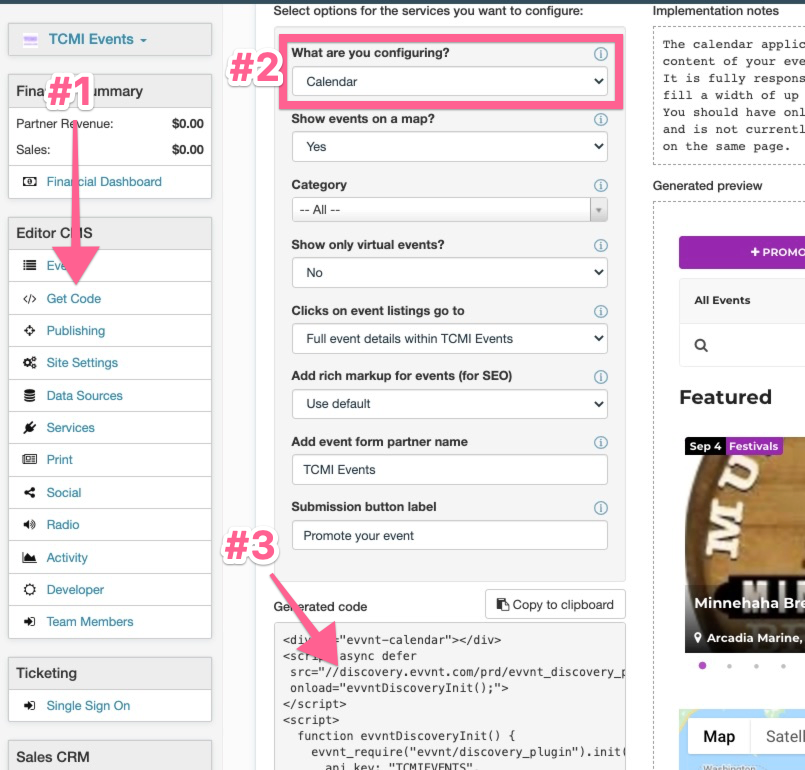
Task: Click info icon beside 'Show only virtual events?'
Action: point(601,245)
